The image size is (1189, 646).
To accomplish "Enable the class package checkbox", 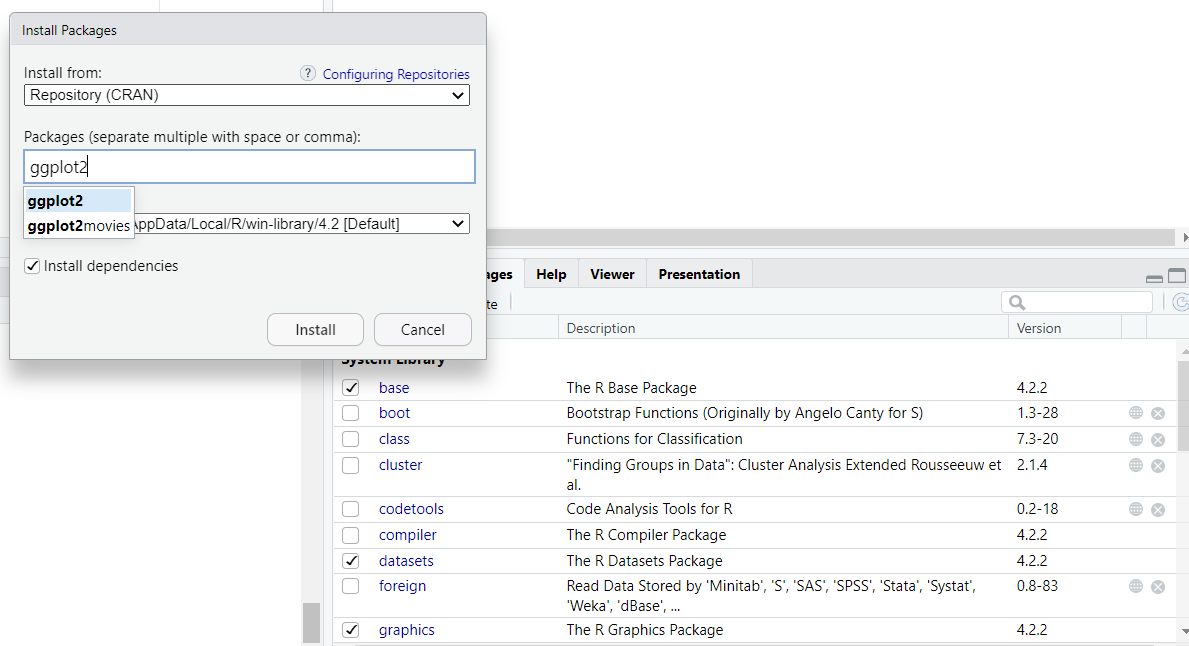I will click(350, 439).
